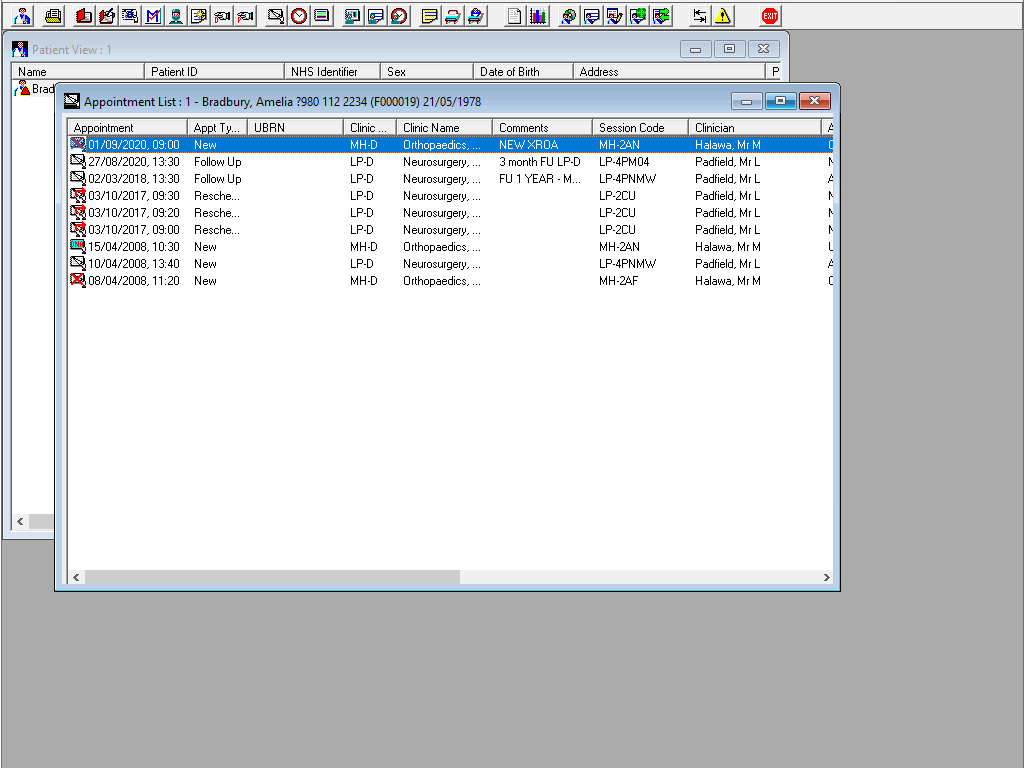
Task: Click Sex column header in Patient View
Action: (x=427, y=71)
